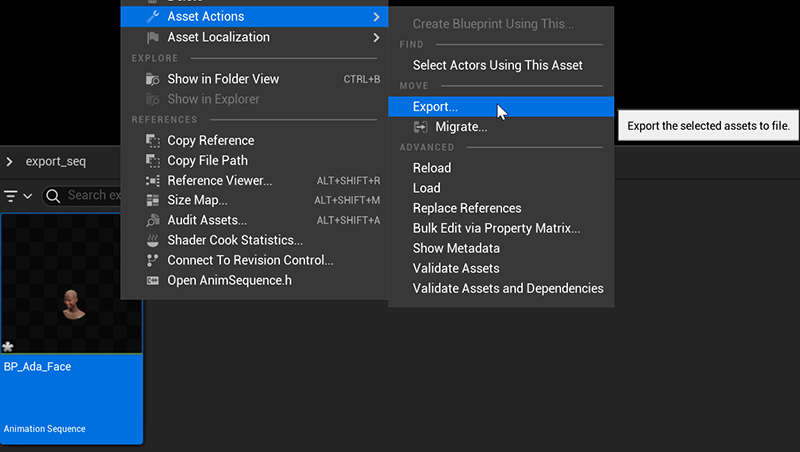Open Size Map...

click(254, 200)
